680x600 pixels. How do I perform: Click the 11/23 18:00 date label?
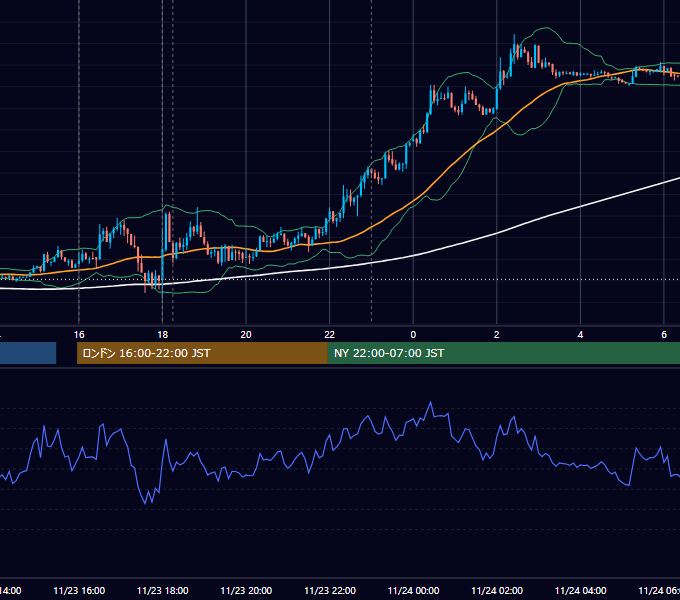(x=163, y=590)
